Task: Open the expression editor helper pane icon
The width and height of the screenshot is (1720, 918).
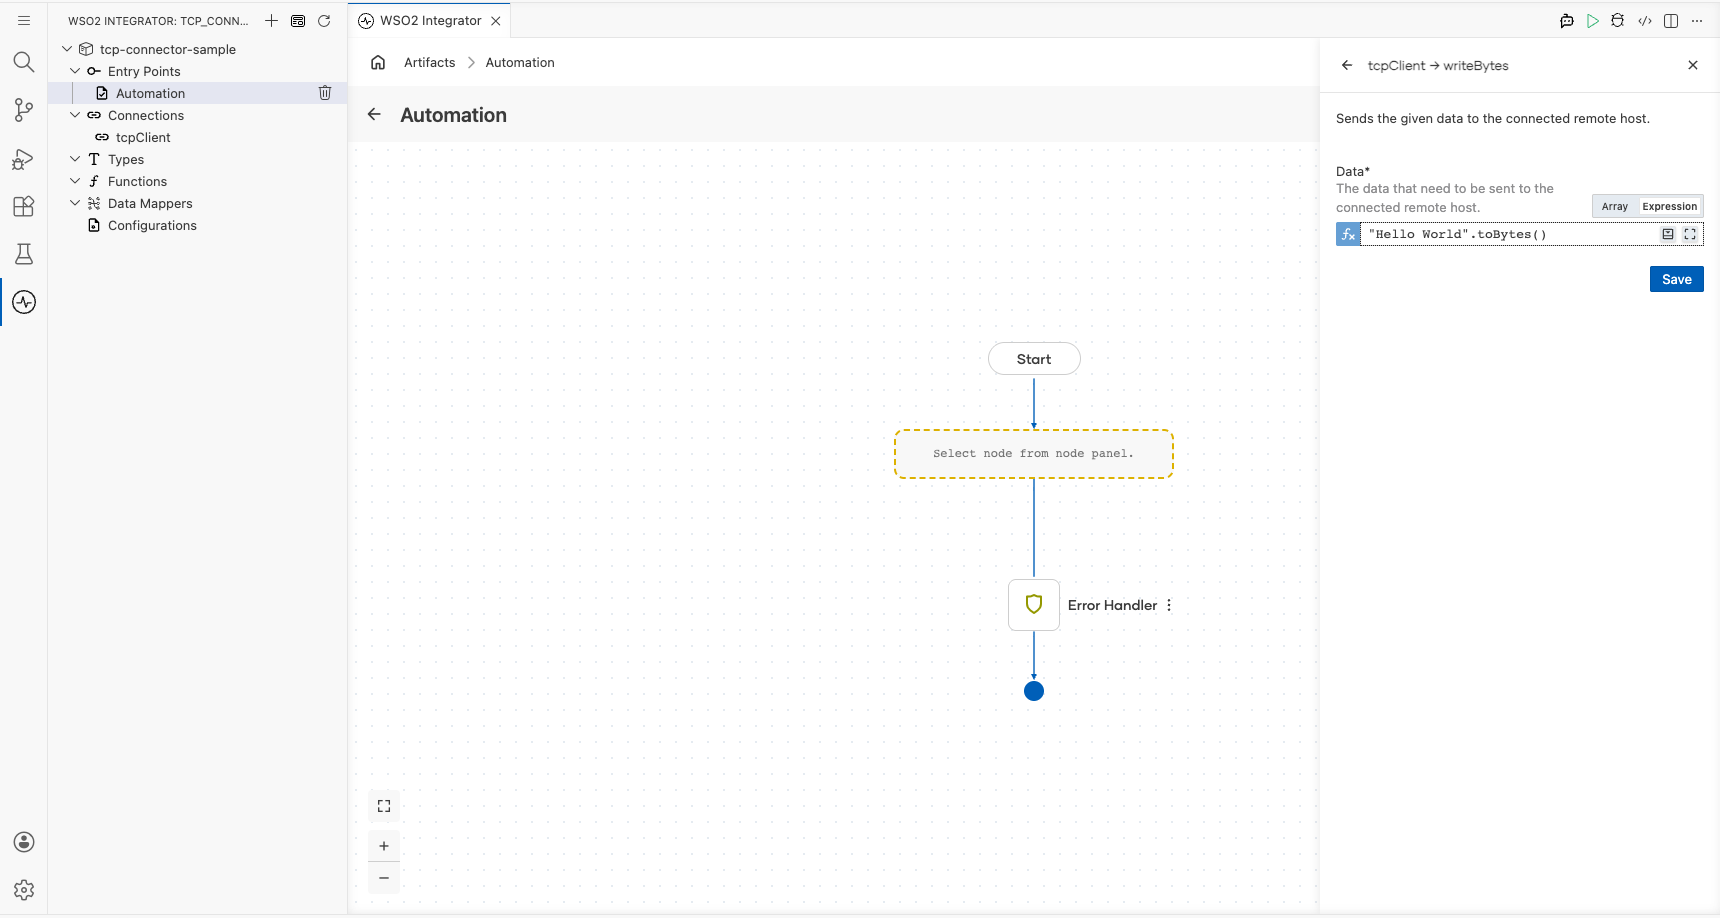Action: (1668, 234)
